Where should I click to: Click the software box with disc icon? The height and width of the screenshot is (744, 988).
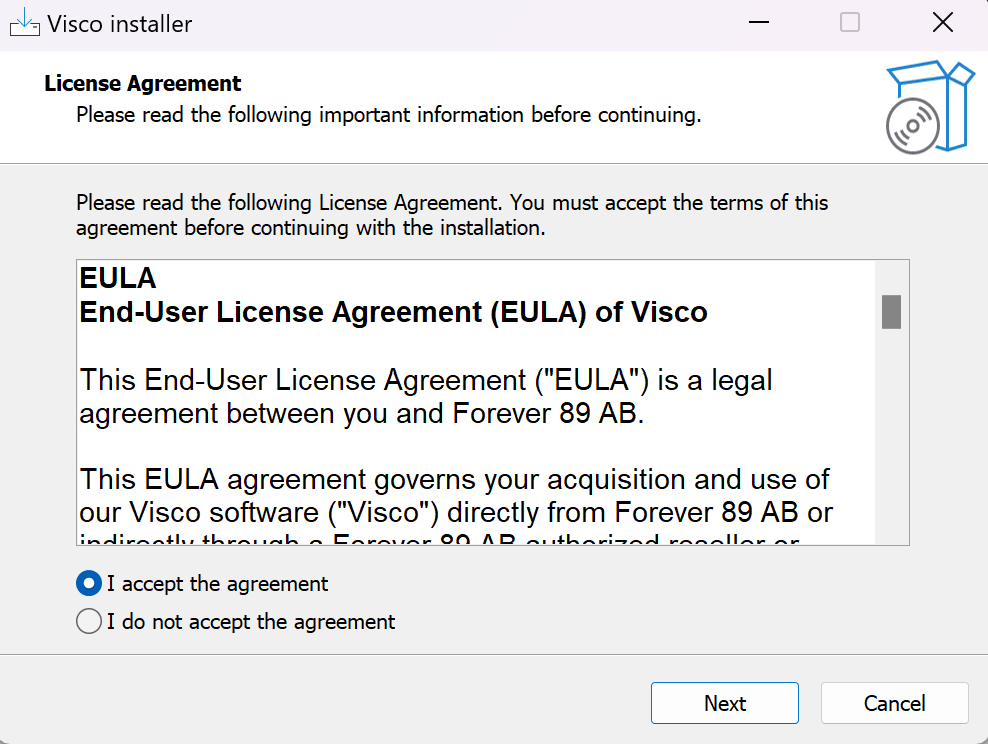(929, 107)
